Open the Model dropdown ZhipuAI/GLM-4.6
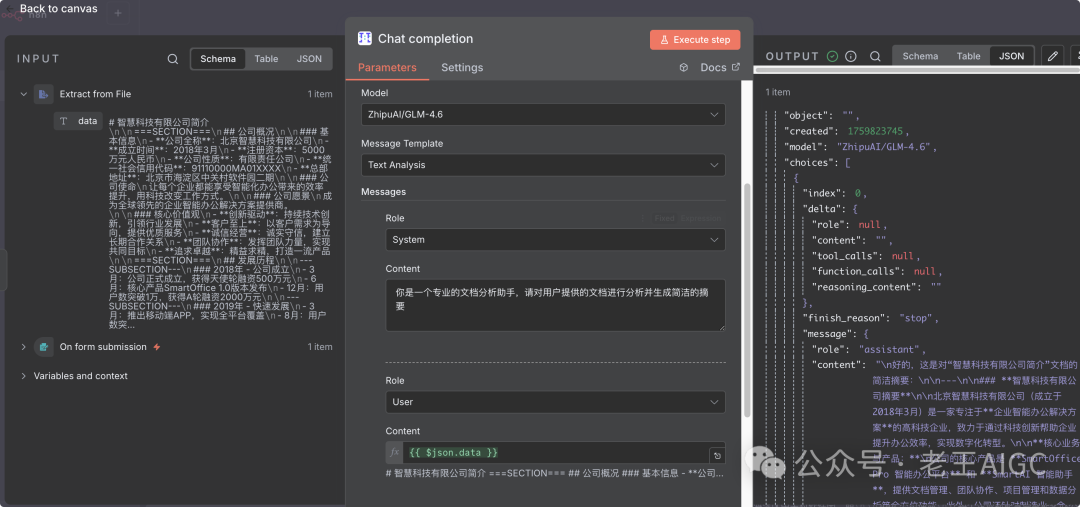 (x=543, y=114)
